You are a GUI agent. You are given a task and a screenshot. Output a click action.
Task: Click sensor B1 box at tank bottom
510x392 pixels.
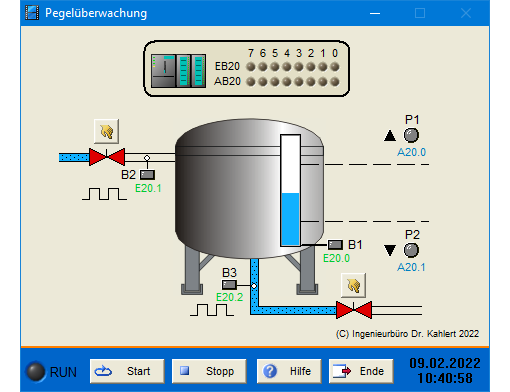pyautogui.click(x=335, y=245)
